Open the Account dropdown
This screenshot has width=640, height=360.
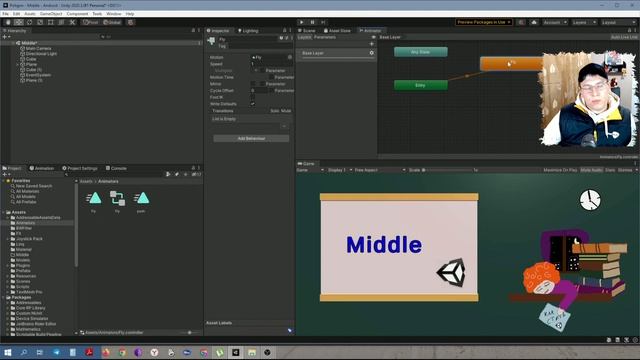(x=555, y=22)
